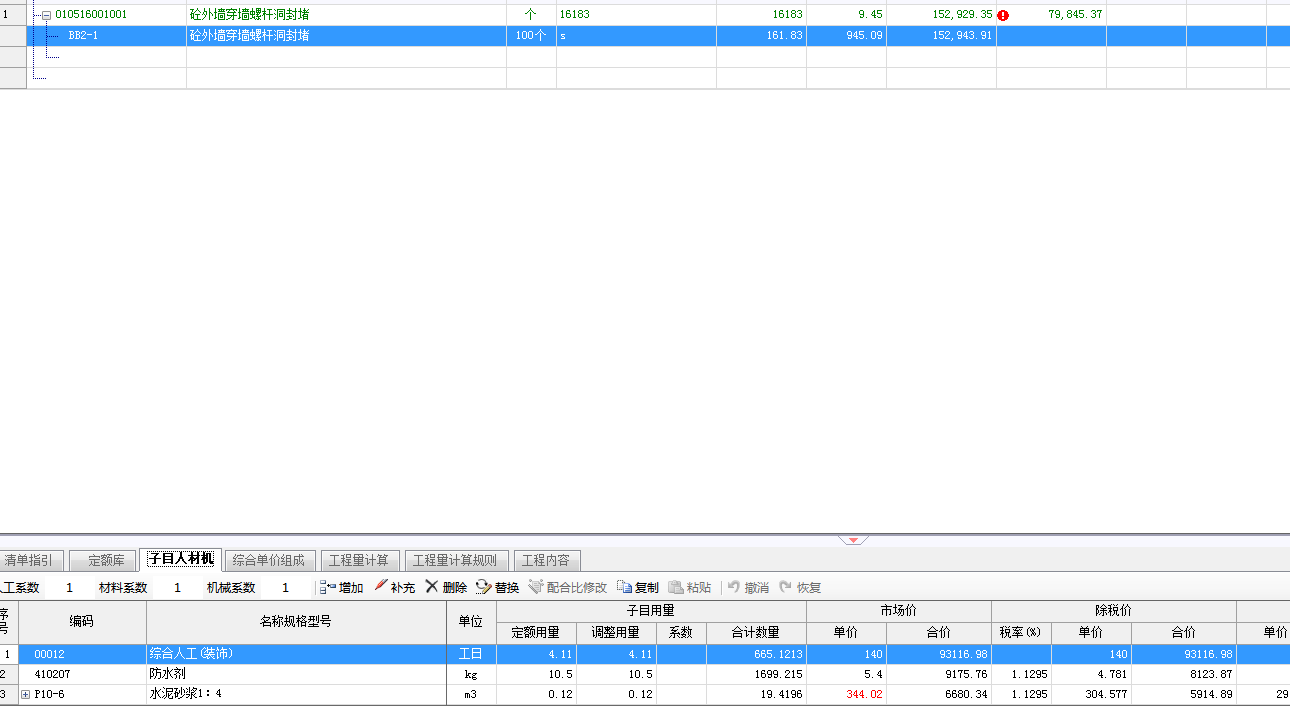The width and height of the screenshot is (1290, 724).
Task: Click the 152,943.91 total cell in BB2-1 row
Action: pyautogui.click(x=941, y=35)
